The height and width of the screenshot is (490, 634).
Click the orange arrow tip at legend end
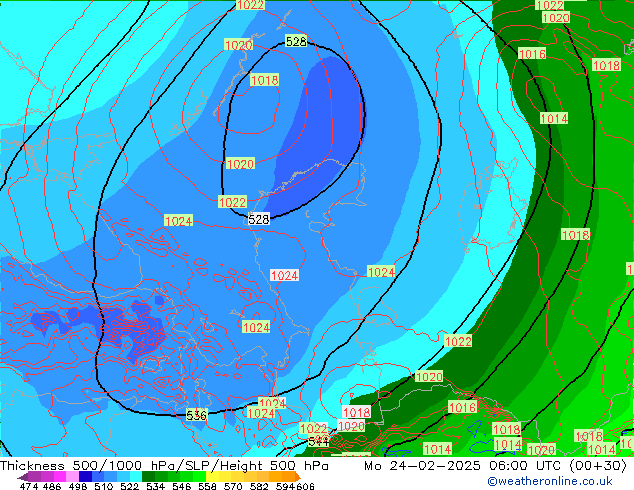coord(298,476)
